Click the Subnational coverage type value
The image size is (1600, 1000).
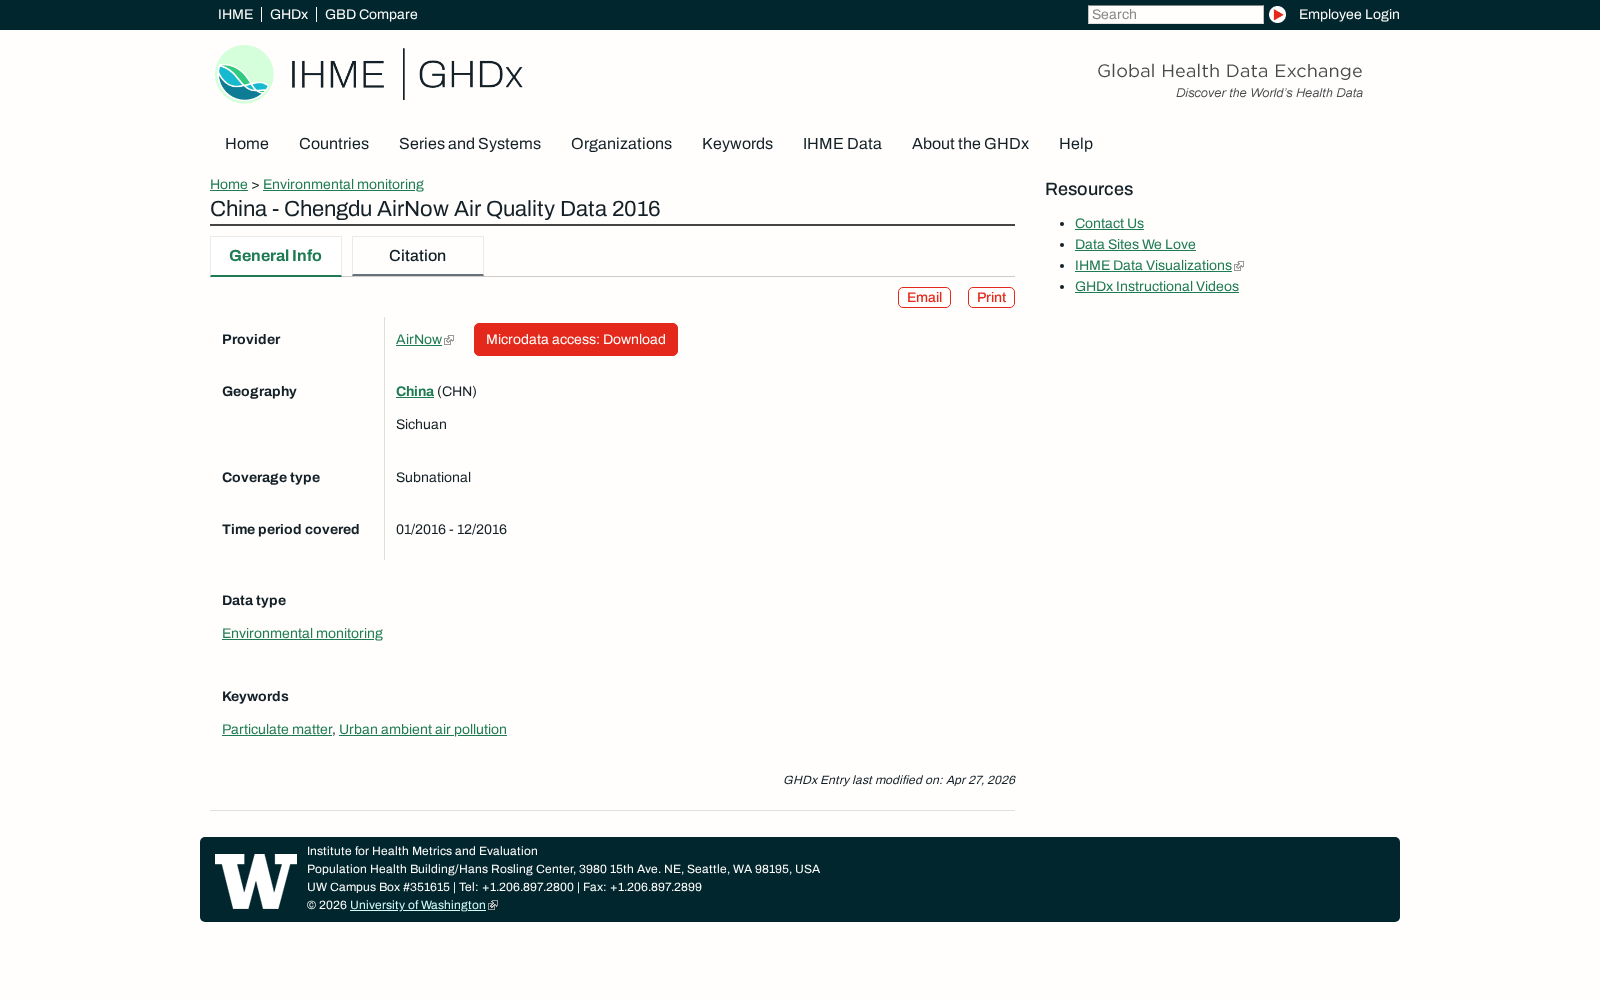(433, 478)
